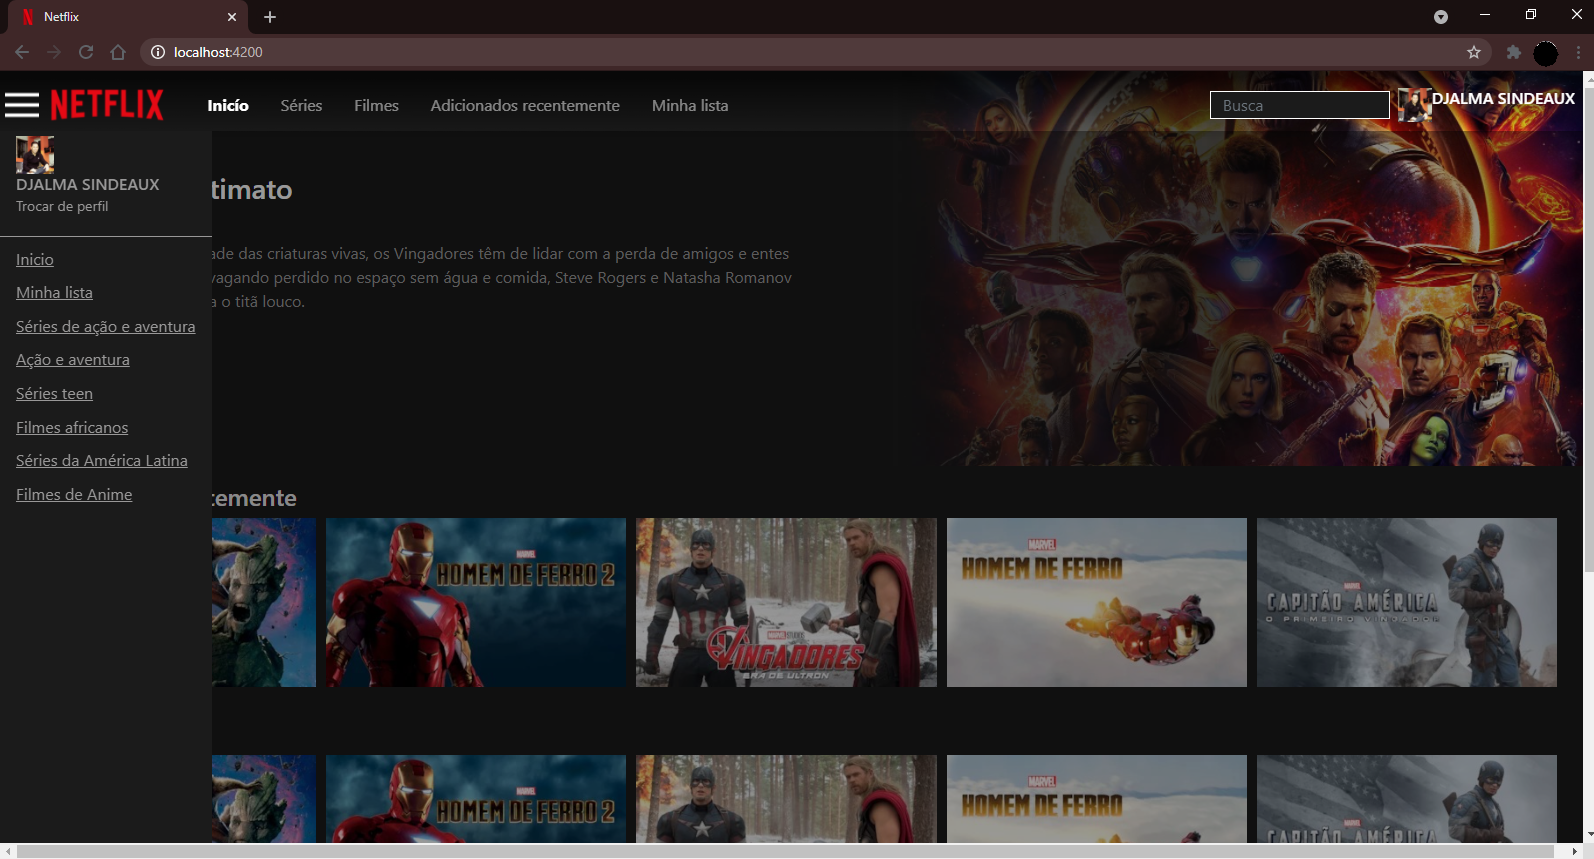Screen dimensions: 1594x859
Task: Click DJALMA SINDEAUX name in the sidebar
Action: (x=88, y=184)
